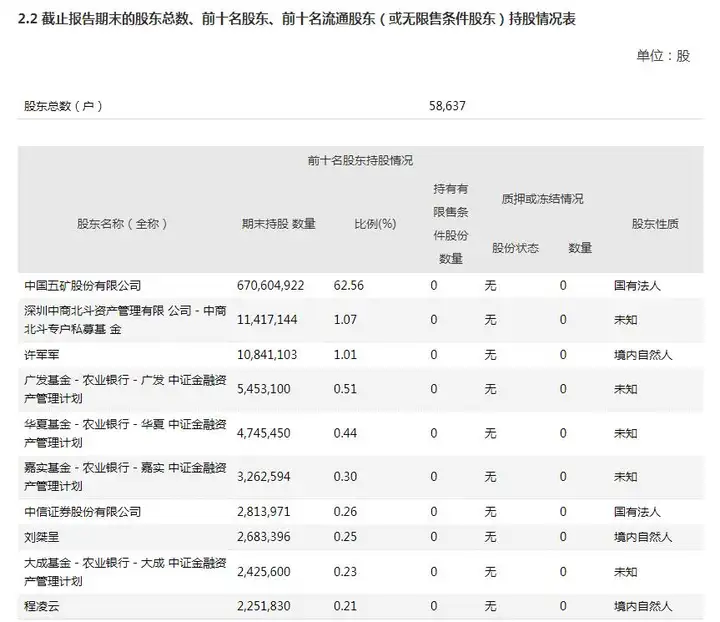Image resolution: width=720 pixels, height=622 pixels.
Task: Click 未知 in 华夏基金 row
Action: pos(625,433)
